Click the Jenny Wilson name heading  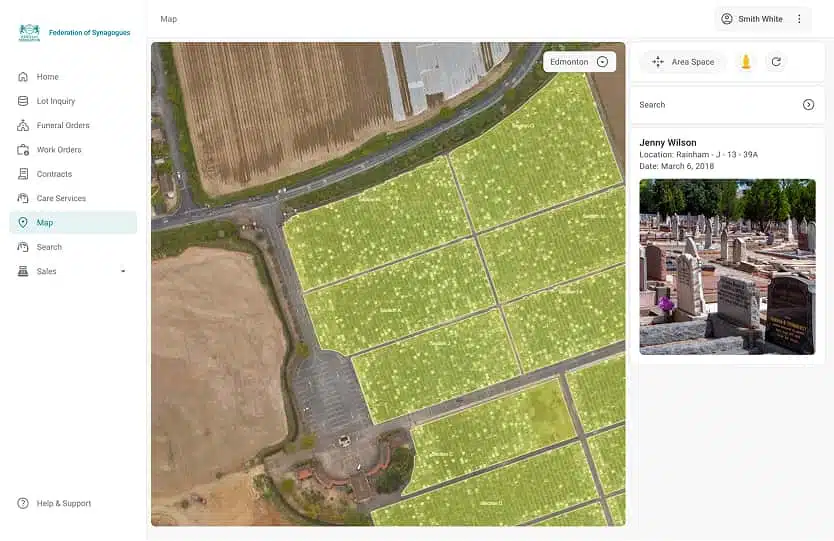point(668,143)
